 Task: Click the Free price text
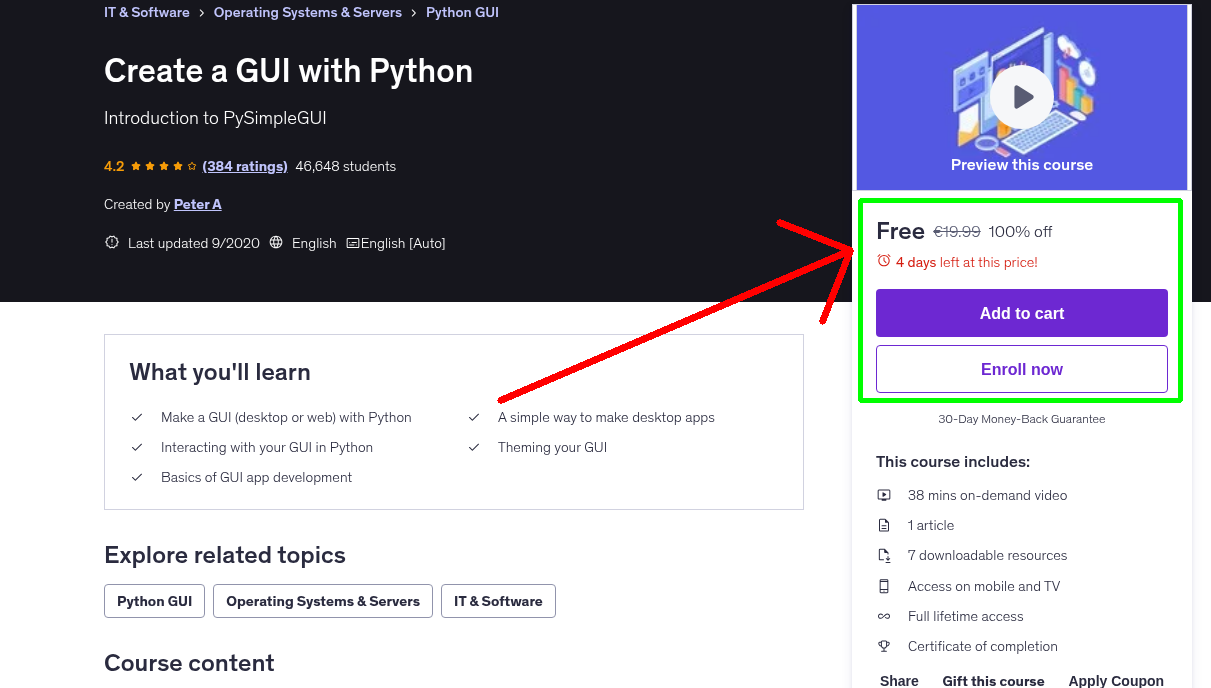click(900, 231)
